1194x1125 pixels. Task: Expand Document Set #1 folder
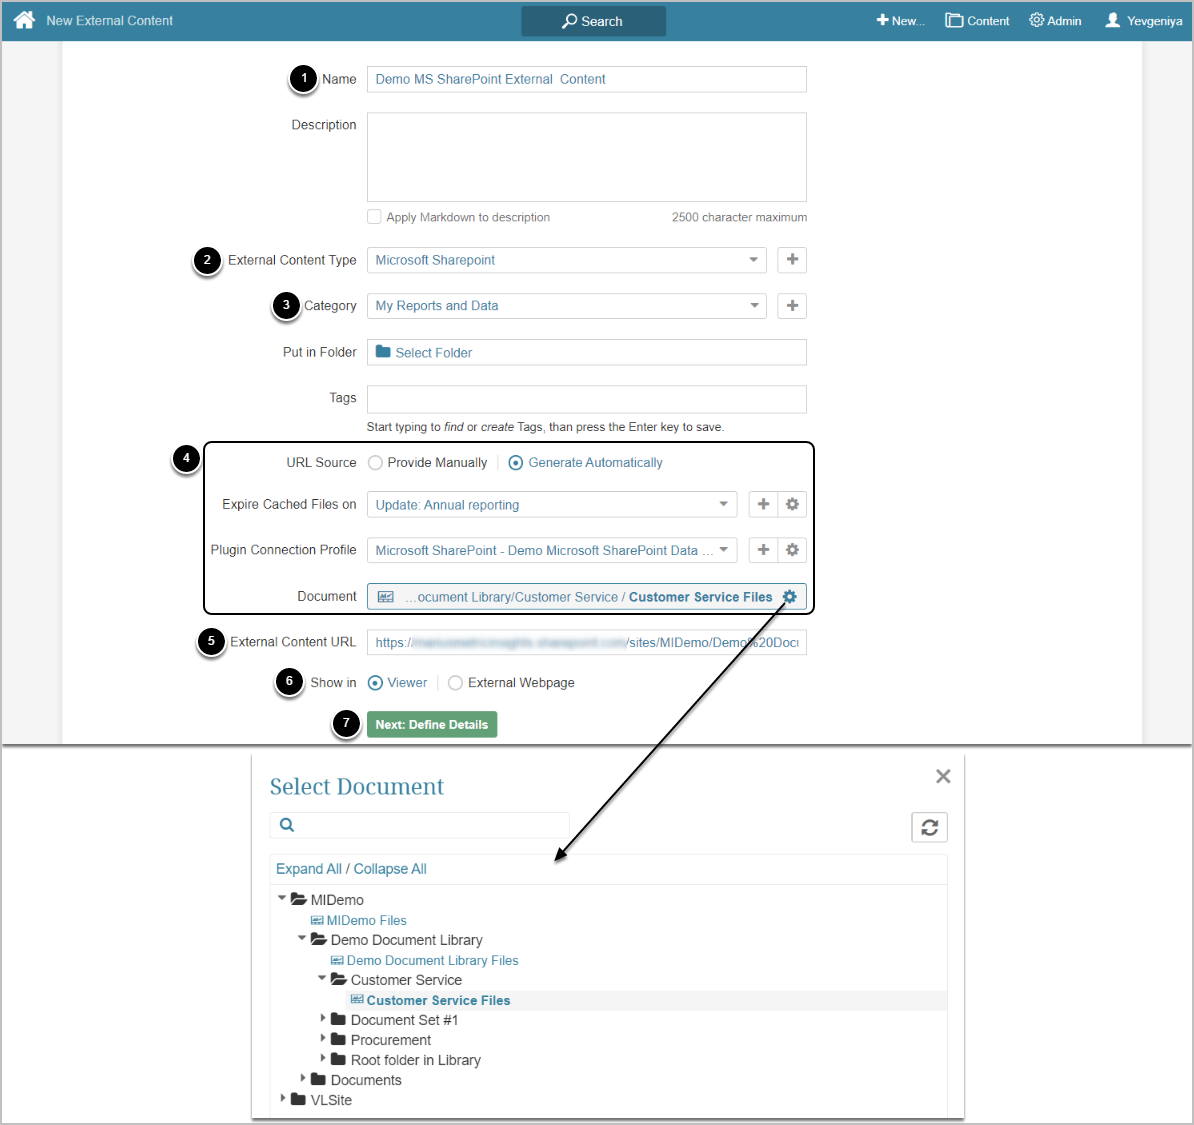coord(323,1018)
